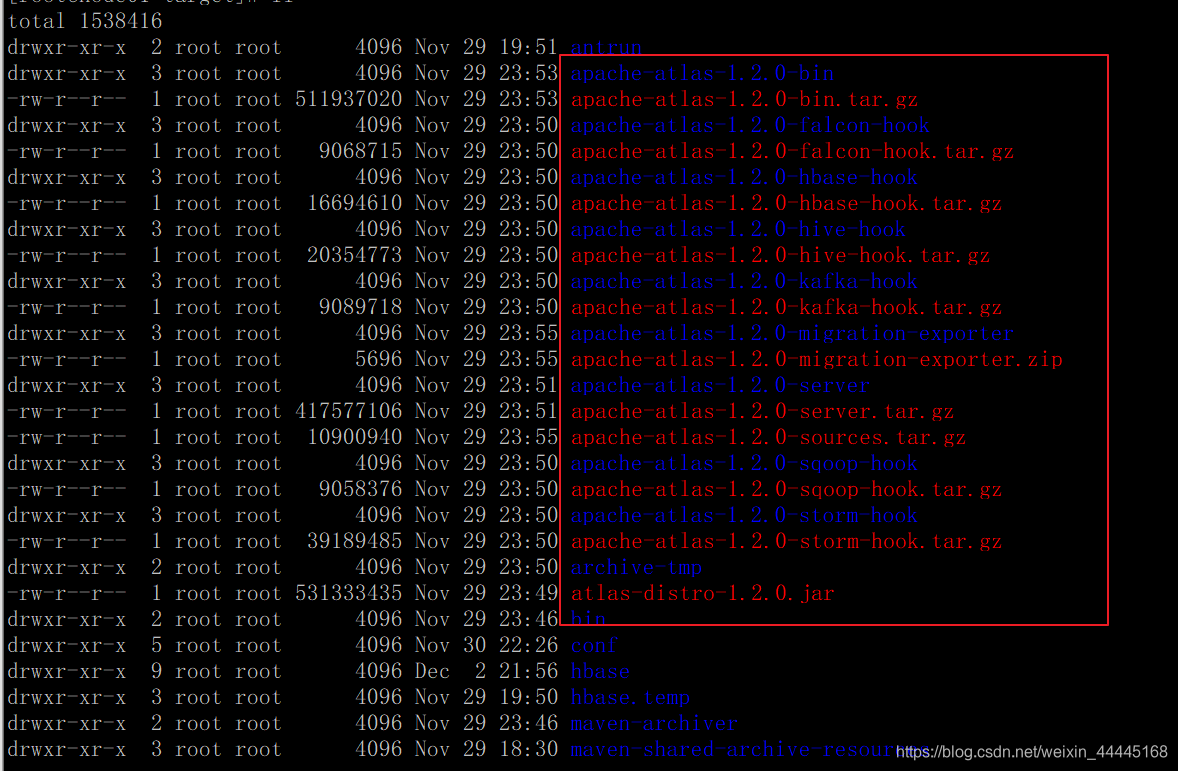The height and width of the screenshot is (771, 1178).
Task: Select apache-atlas-1.2.0-bin.tar.gz file name
Action: tap(744, 99)
